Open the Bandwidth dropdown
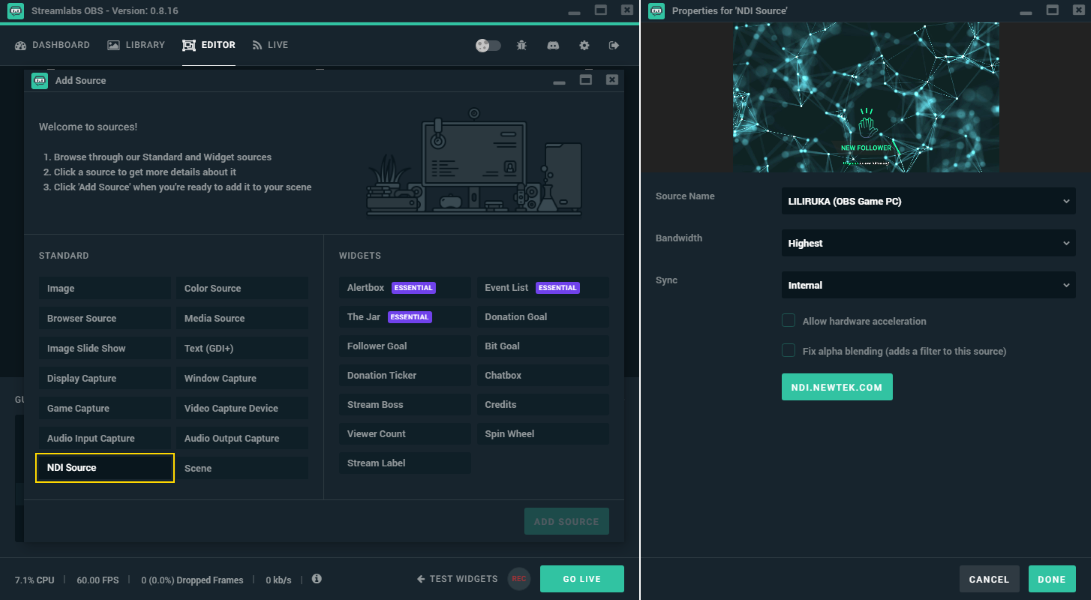The height and width of the screenshot is (600, 1091). tap(928, 243)
